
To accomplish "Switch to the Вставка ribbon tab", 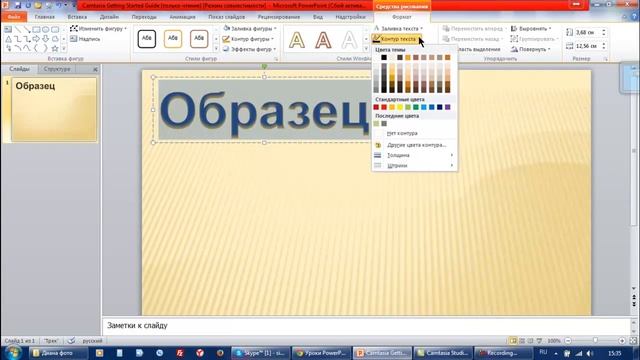I will pos(77,17).
